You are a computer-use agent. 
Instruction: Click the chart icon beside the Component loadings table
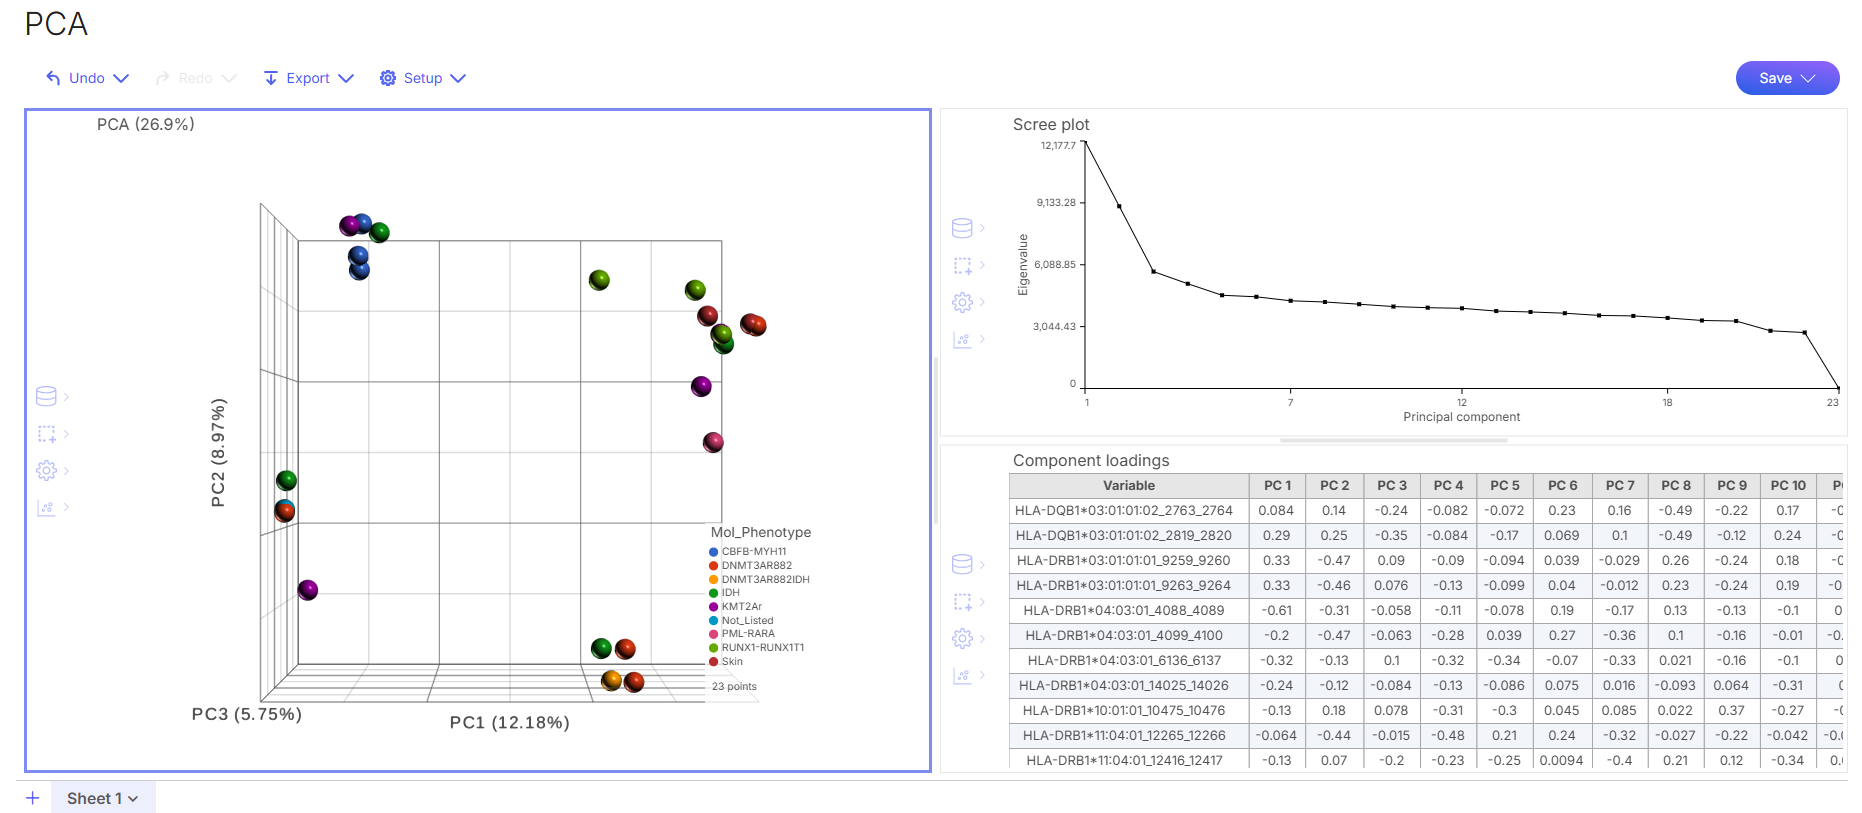[x=962, y=675]
